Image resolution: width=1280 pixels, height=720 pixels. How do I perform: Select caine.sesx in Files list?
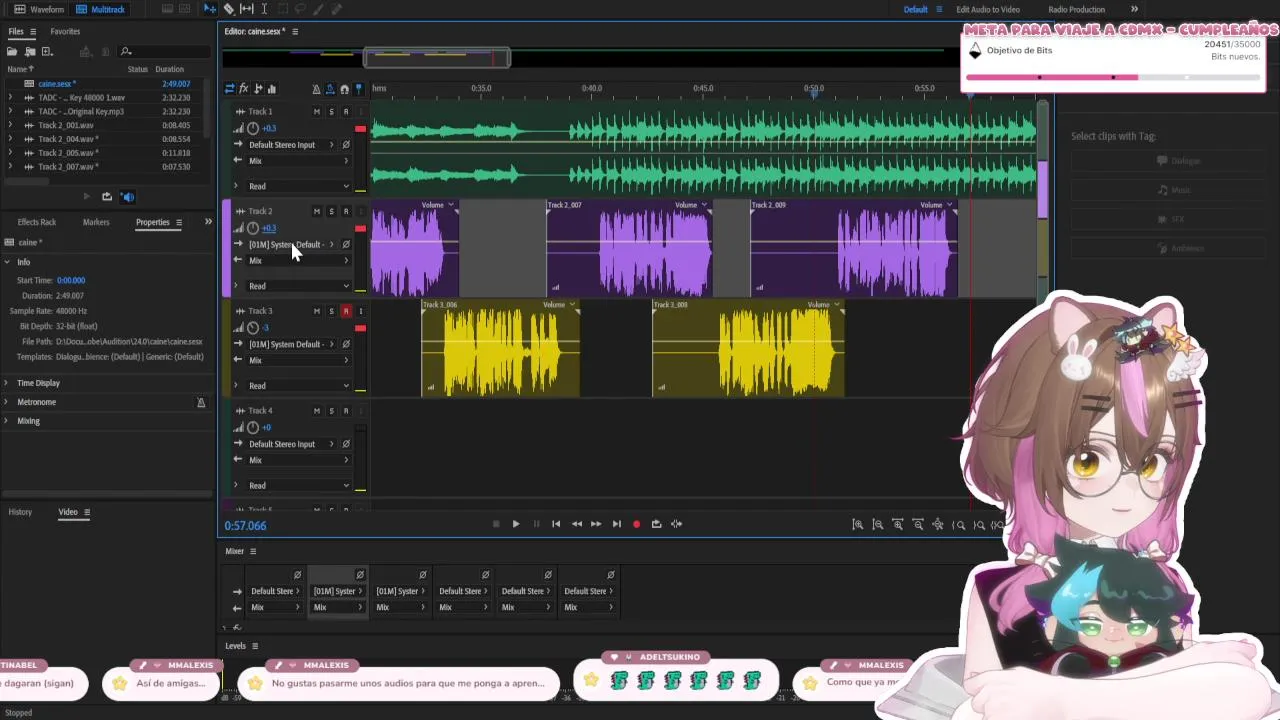55,84
